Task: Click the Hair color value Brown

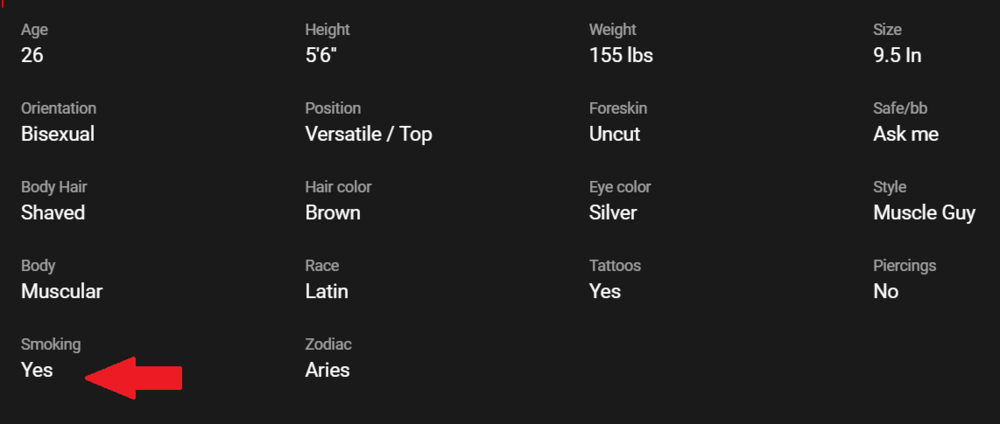Action: point(333,213)
